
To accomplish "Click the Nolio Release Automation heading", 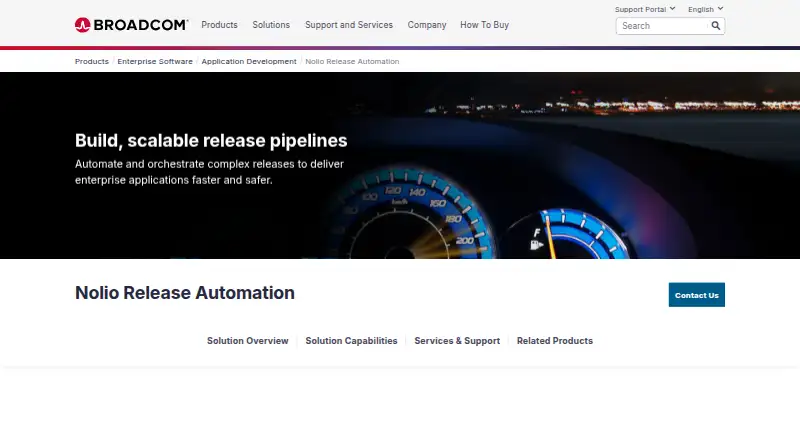I will [x=185, y=292].
